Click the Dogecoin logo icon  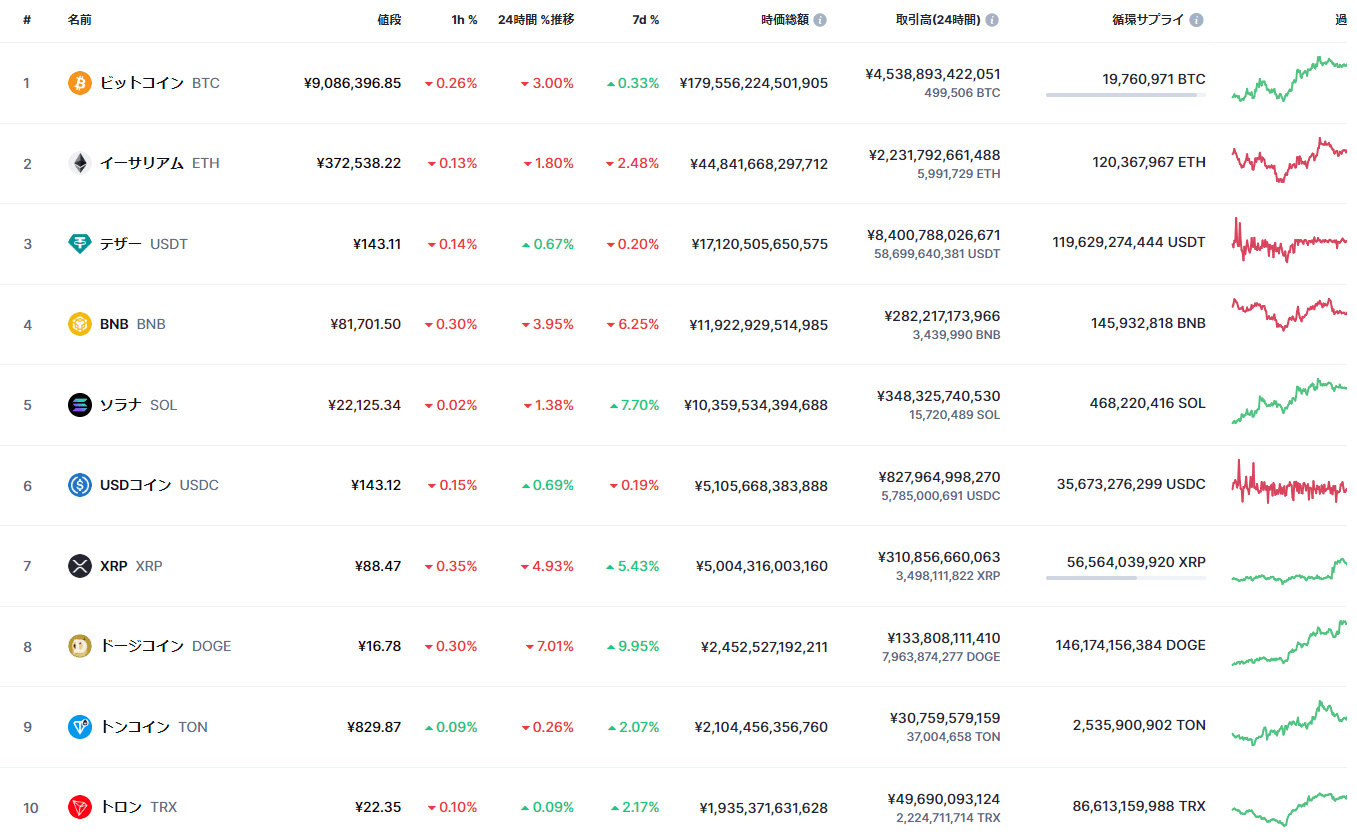pos(80,646)
